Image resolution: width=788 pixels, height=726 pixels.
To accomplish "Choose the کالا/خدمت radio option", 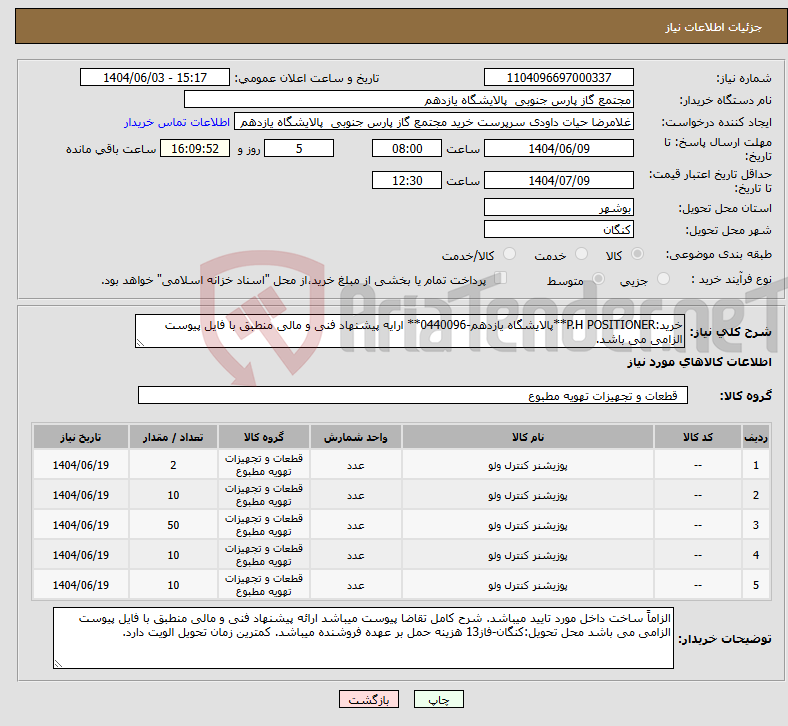I will (509, 255).
